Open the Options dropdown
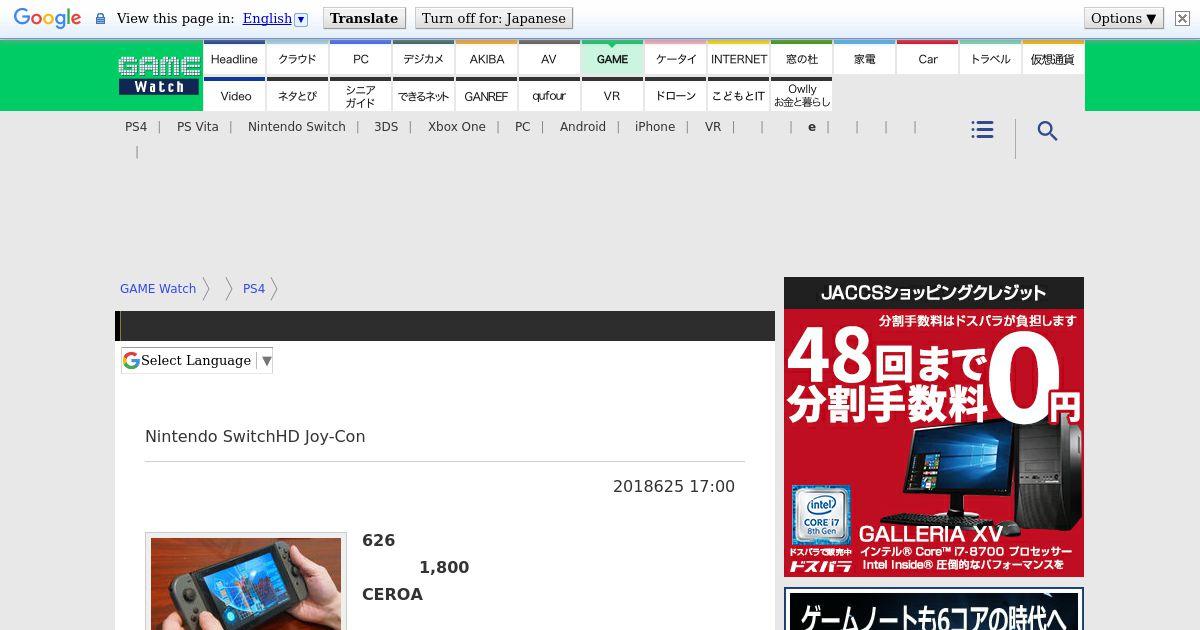Screen dimensions: 1200x630 click(1124, 18)
